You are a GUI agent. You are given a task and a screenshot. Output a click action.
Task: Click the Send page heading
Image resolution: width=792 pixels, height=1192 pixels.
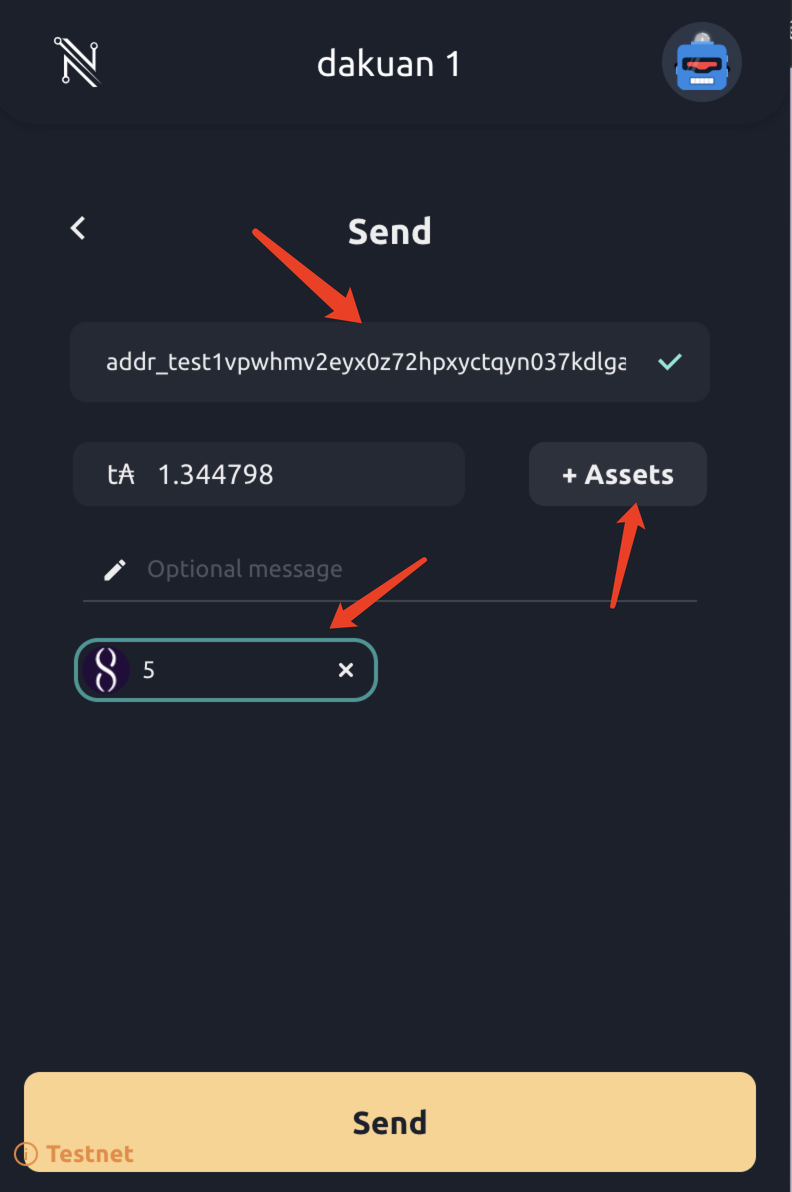pyautogui.click(x=389, y=231)
